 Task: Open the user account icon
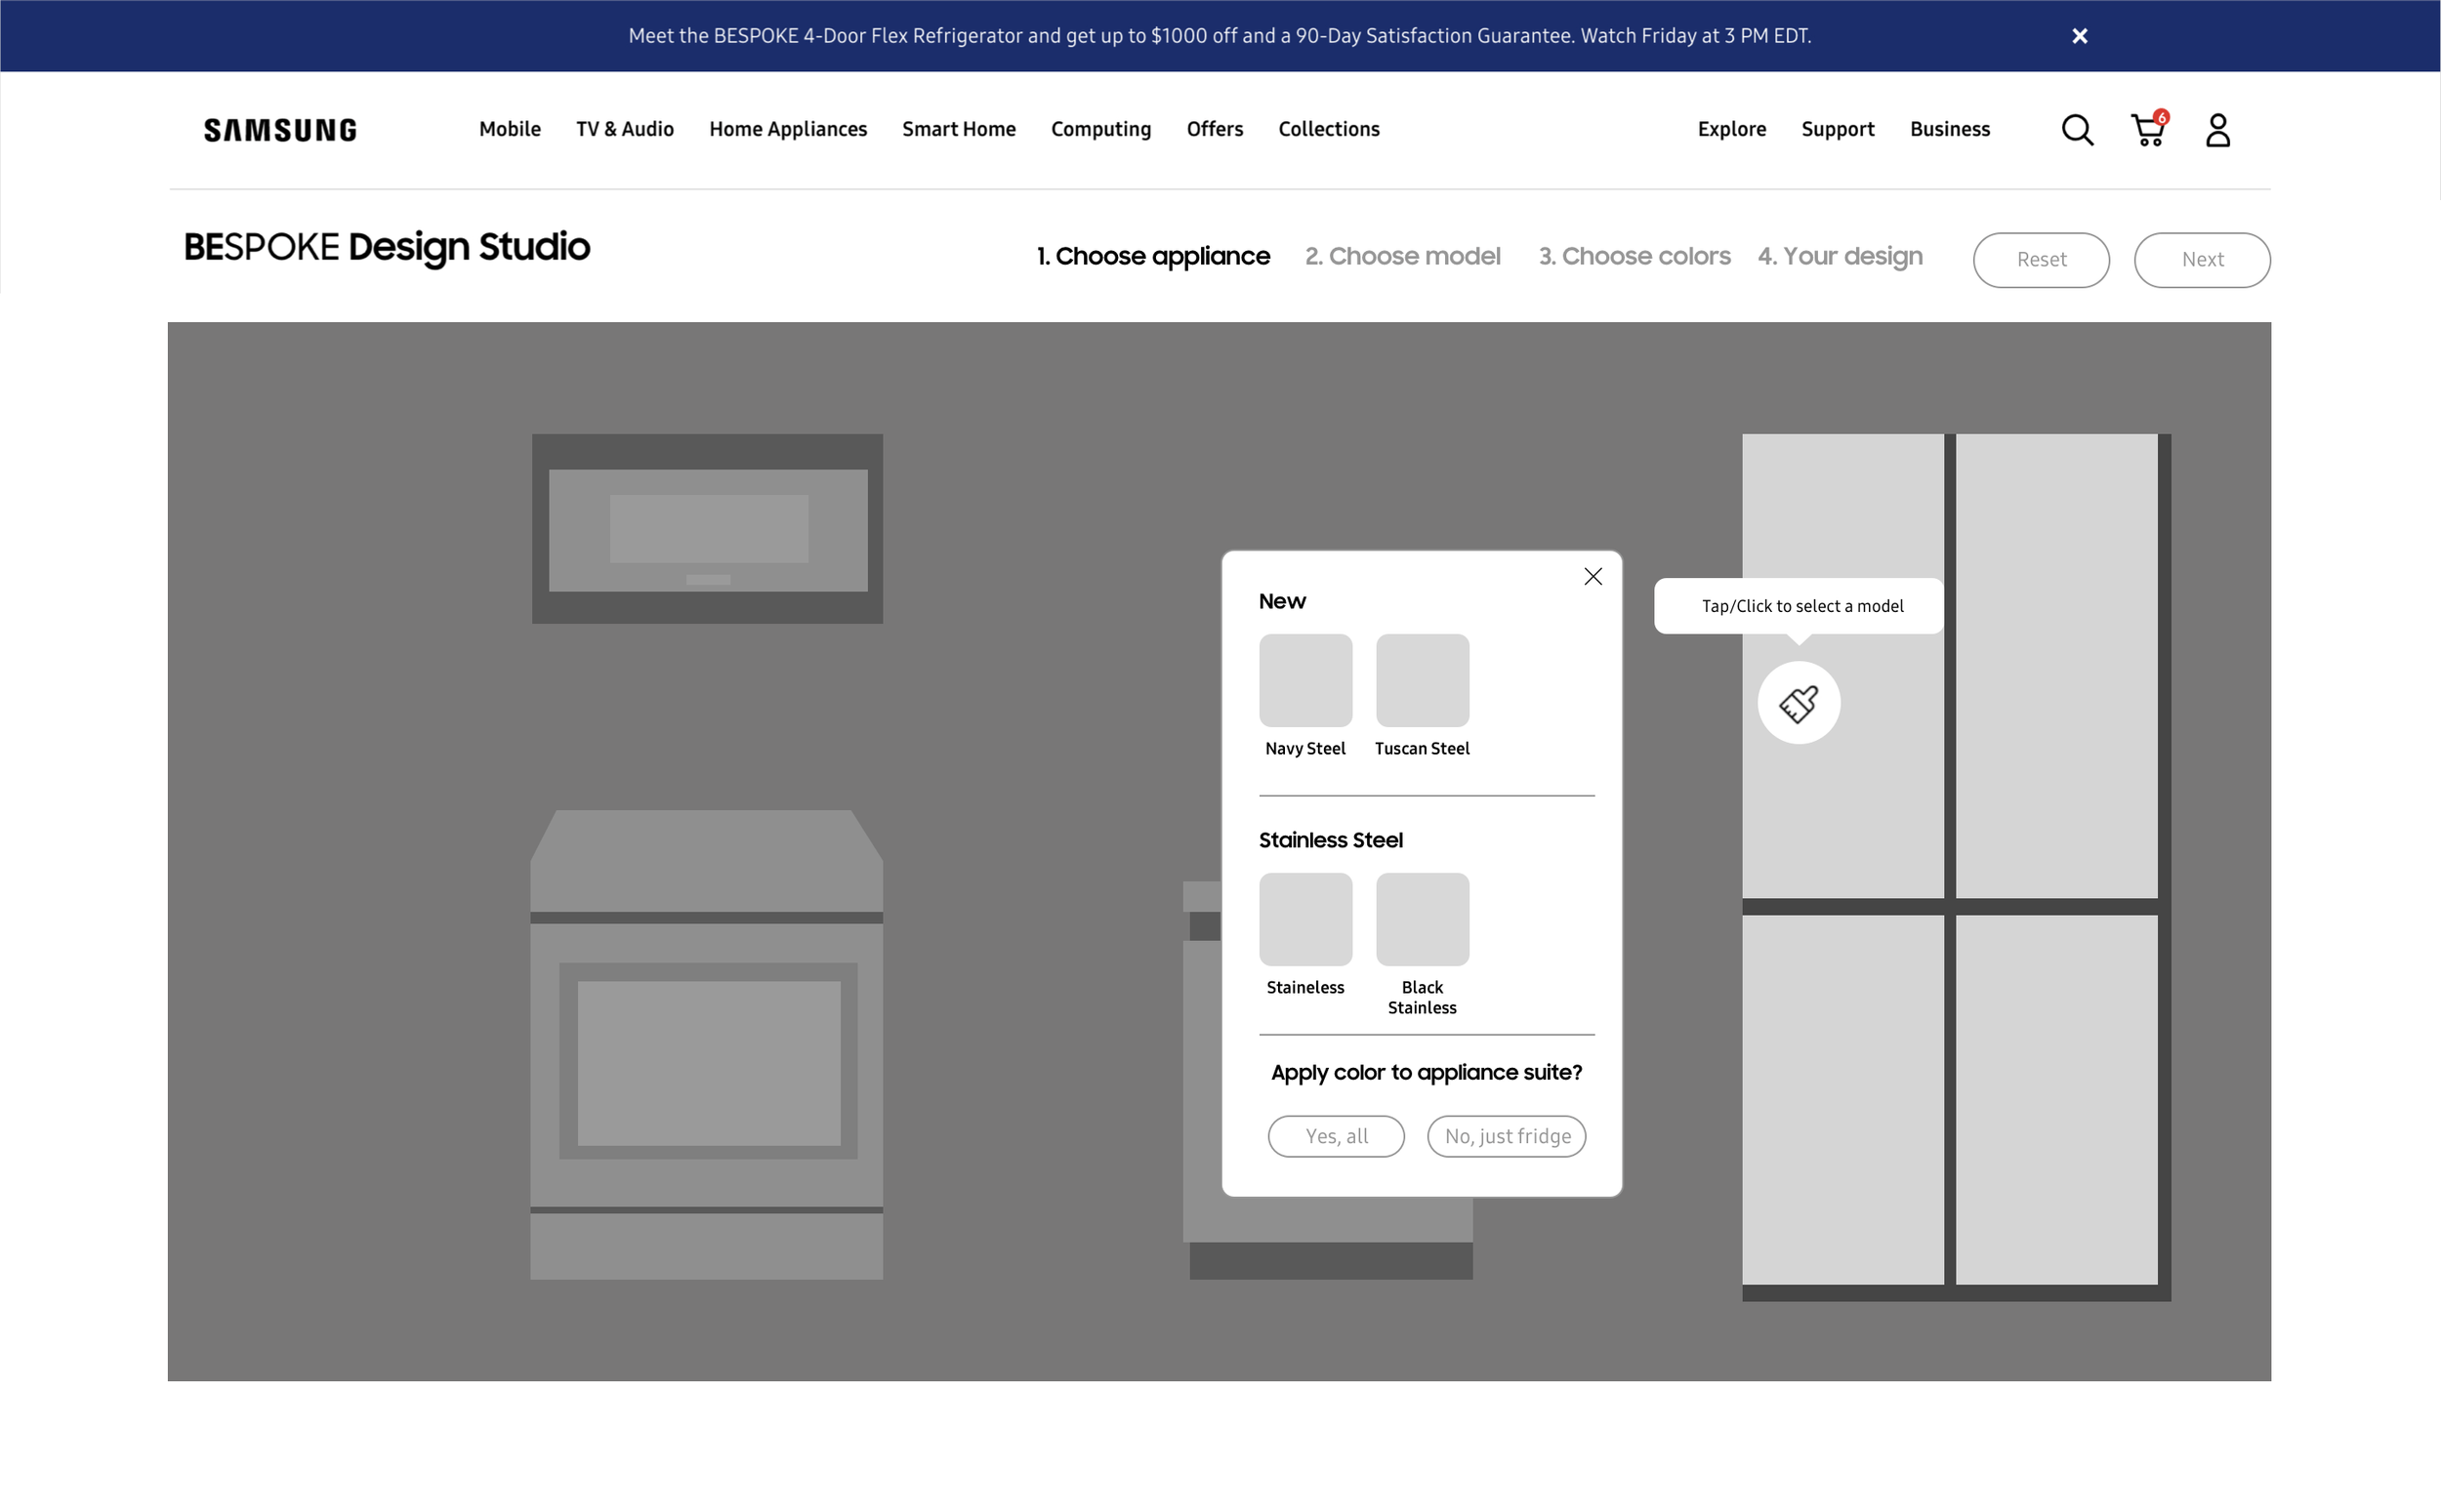2217,130
